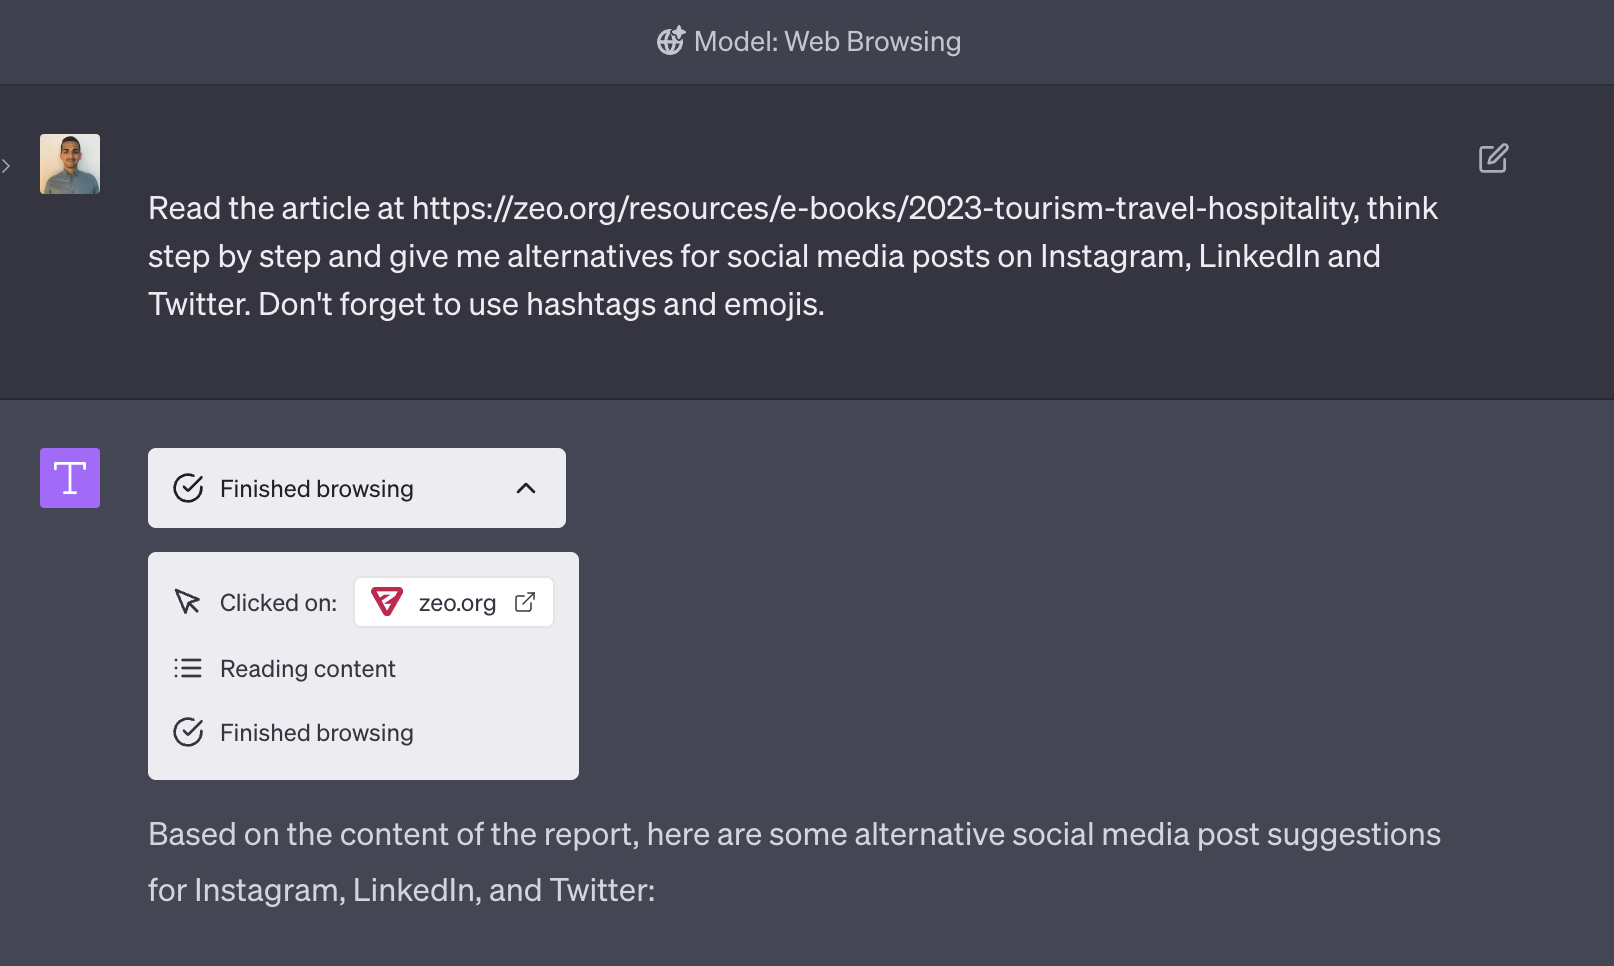Collapse browsing steps with the up chevron
The height and width of the screenshot is (966, 1614).
[x=526, y=488]
